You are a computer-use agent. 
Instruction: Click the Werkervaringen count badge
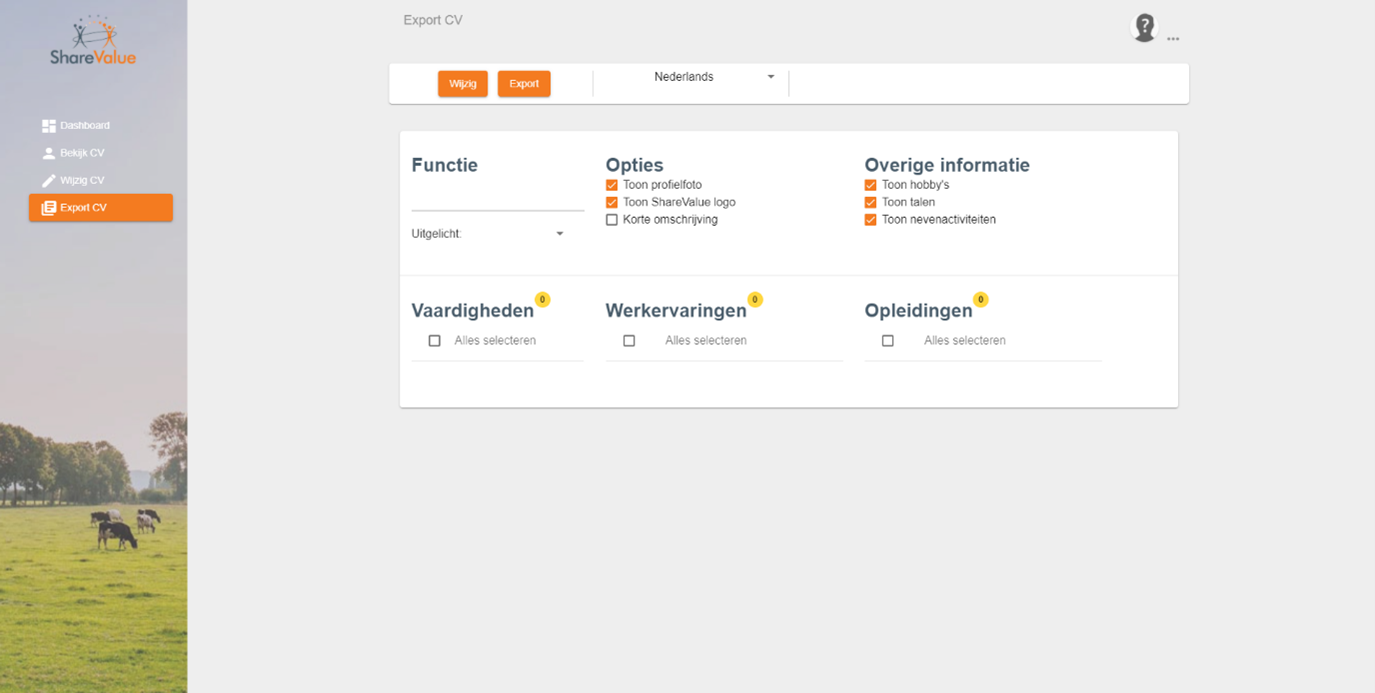point(755,299)
